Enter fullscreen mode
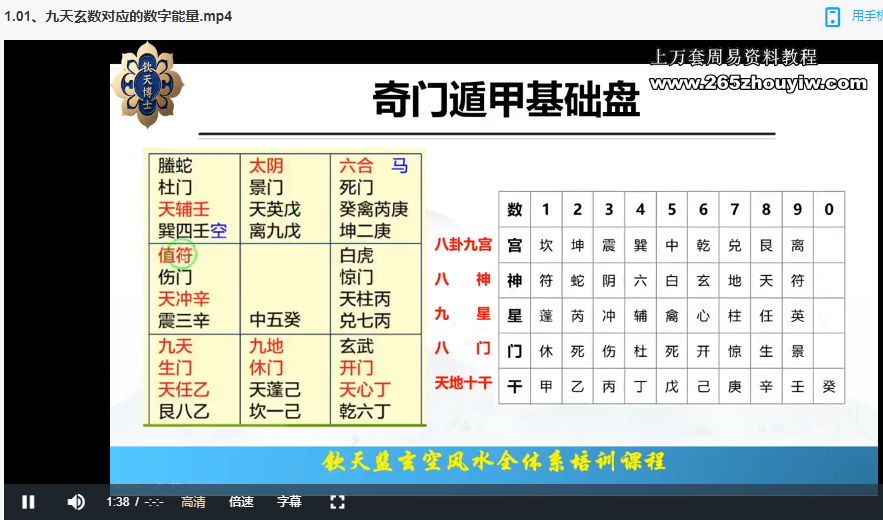883x520 pixels. [x=337, y=502]
